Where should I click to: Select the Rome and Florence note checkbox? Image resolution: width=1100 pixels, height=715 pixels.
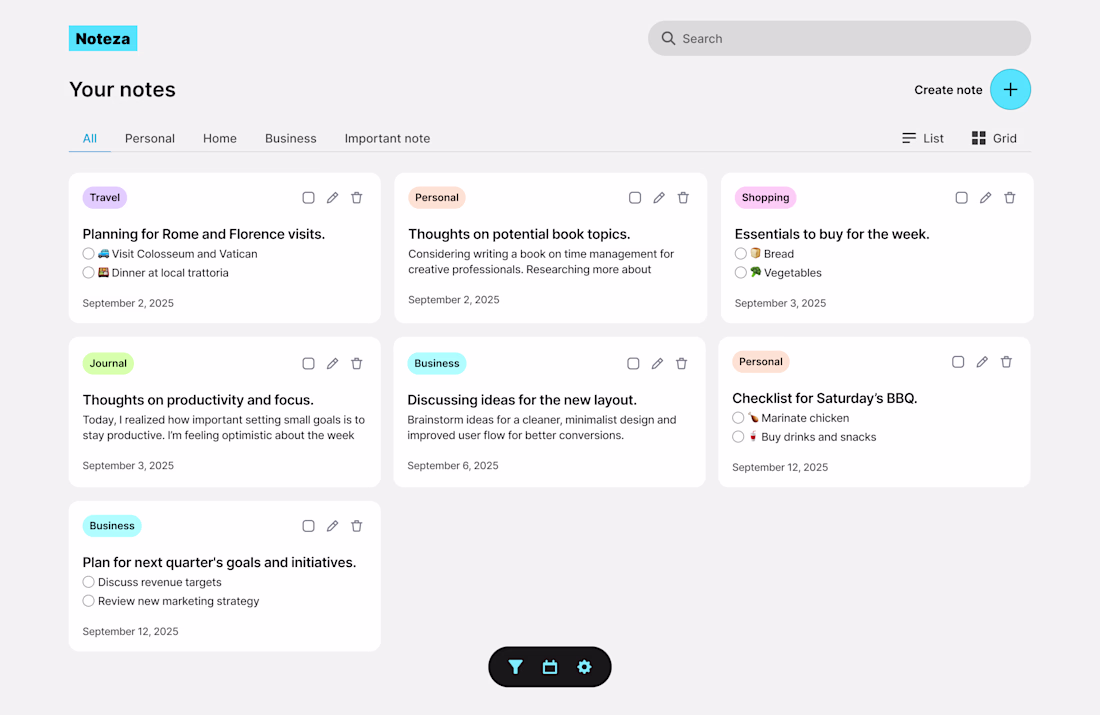coord(308,198)
